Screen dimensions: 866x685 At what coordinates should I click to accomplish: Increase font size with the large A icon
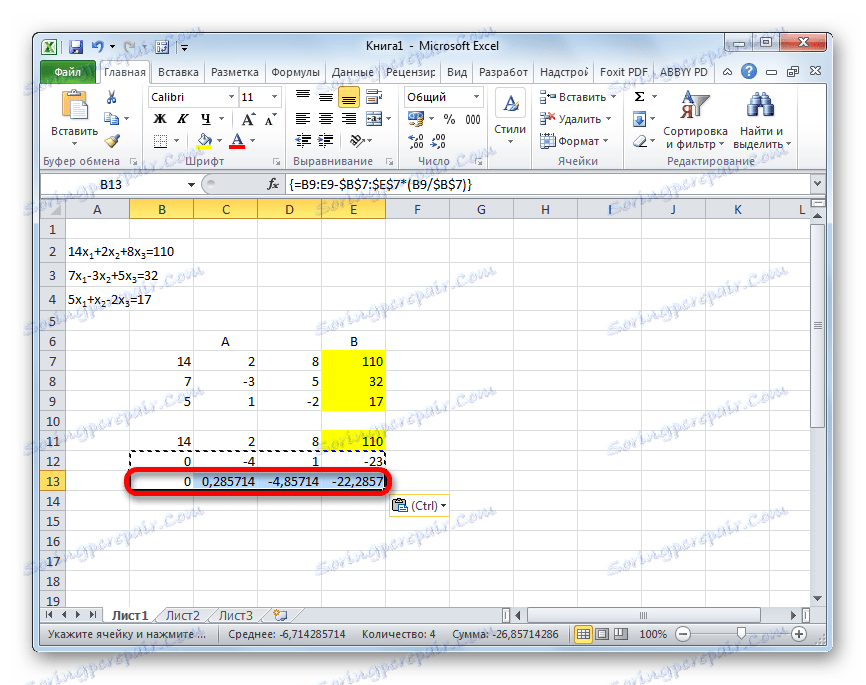click(248, 119)
